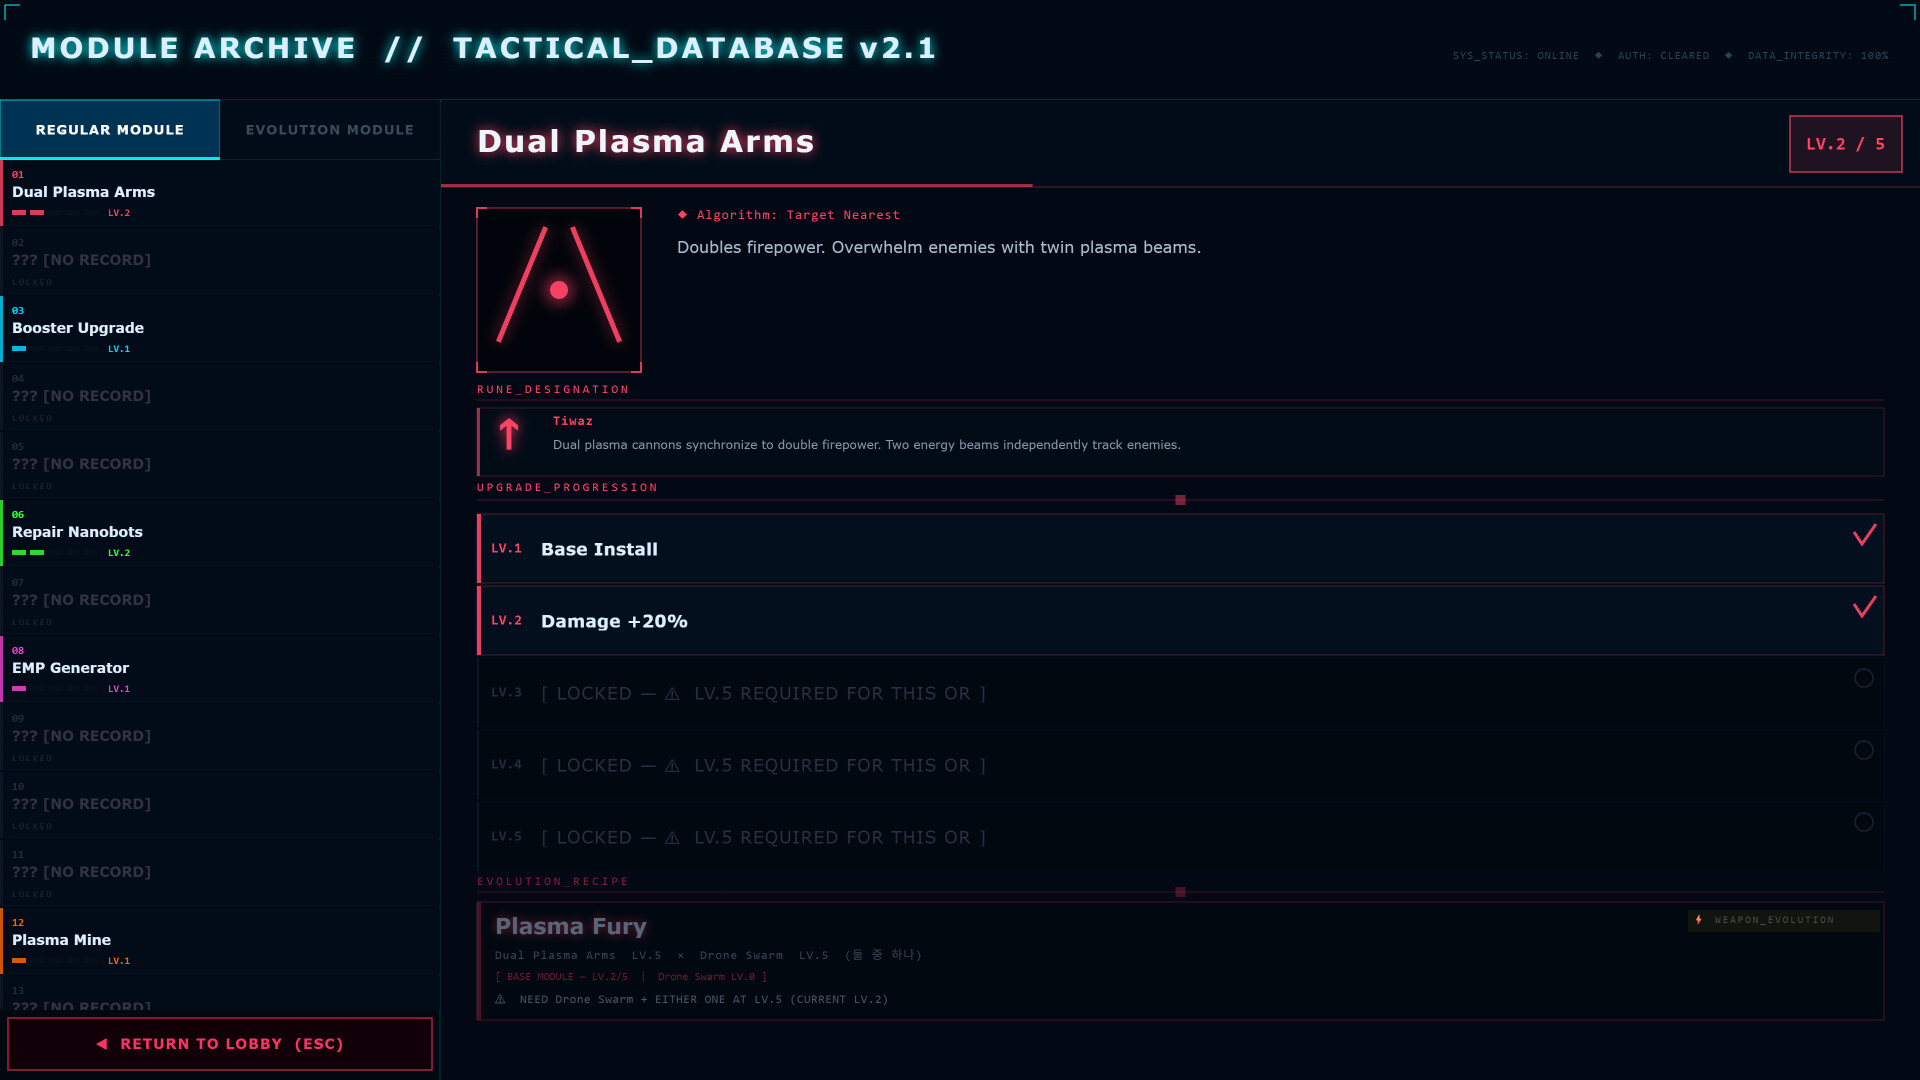
Task: Select the LV.5 locked circle indicator
Action: pos(1864,822)
